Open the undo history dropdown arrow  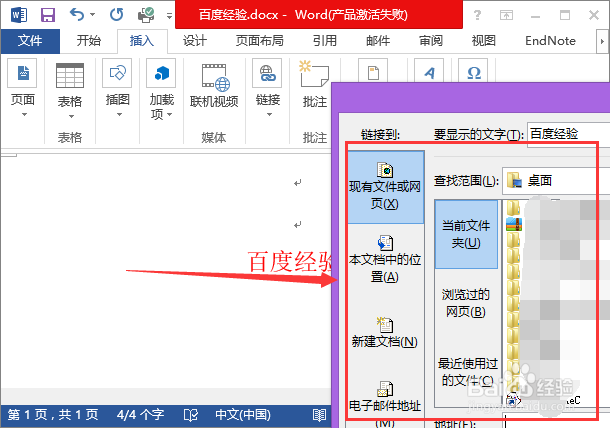click(x=93, y=15)
